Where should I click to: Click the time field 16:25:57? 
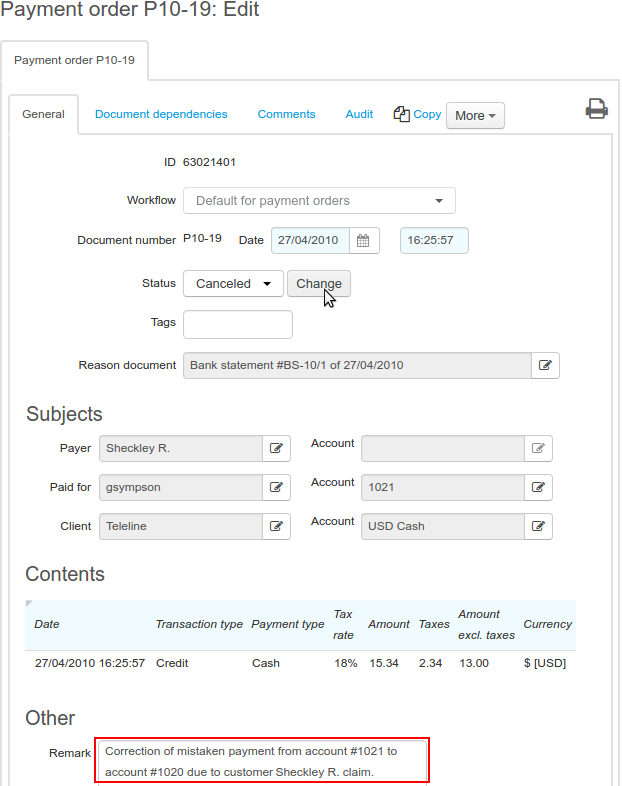[434, 241]
